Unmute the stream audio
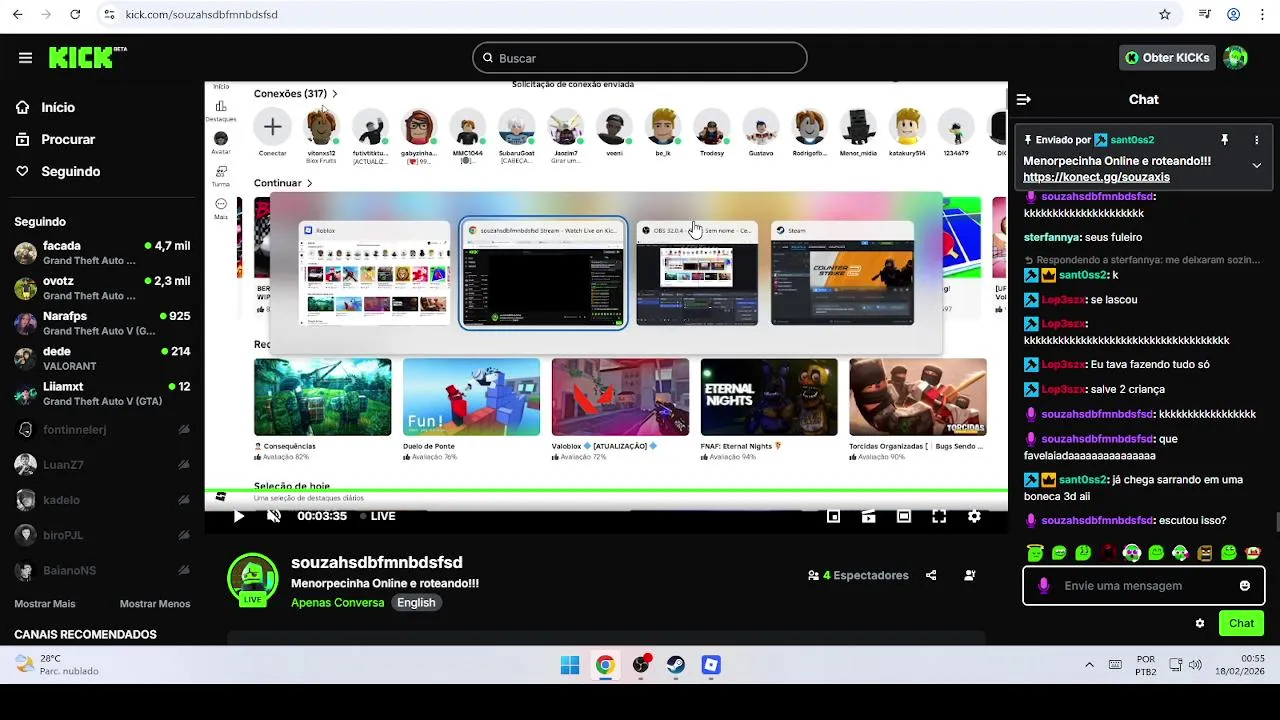 (x=274, y=516)
